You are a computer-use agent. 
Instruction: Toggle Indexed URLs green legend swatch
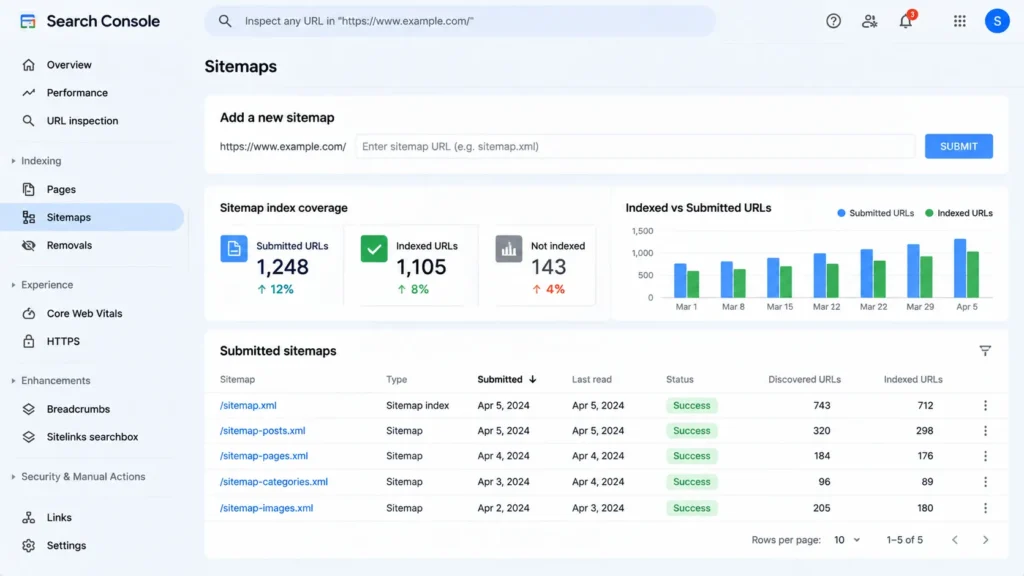point(929,213)
